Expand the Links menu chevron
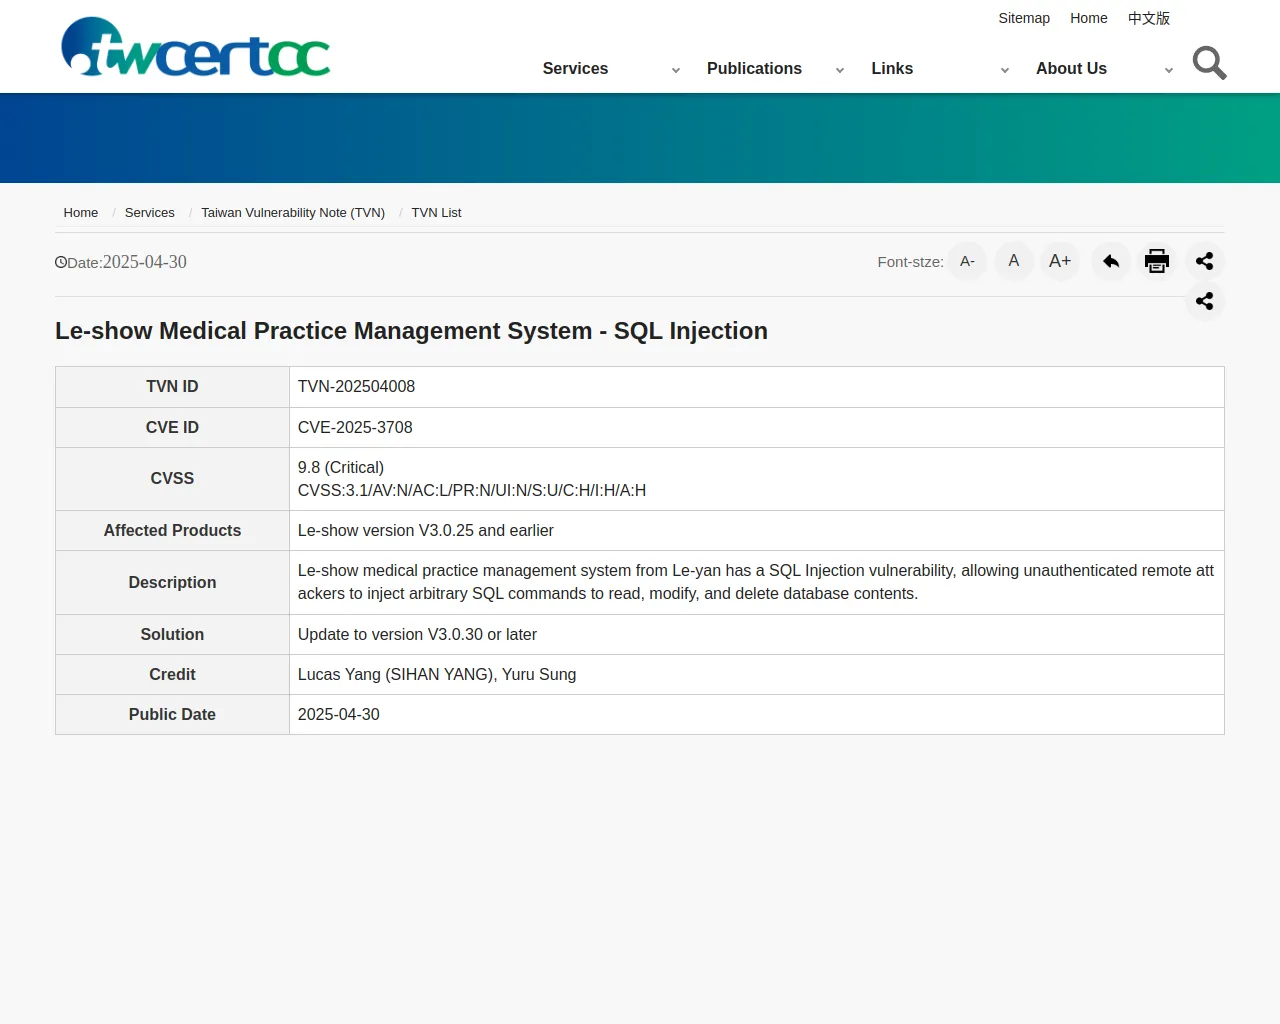Viewport: 1280px width, 1024px height. click(1005, 70)
